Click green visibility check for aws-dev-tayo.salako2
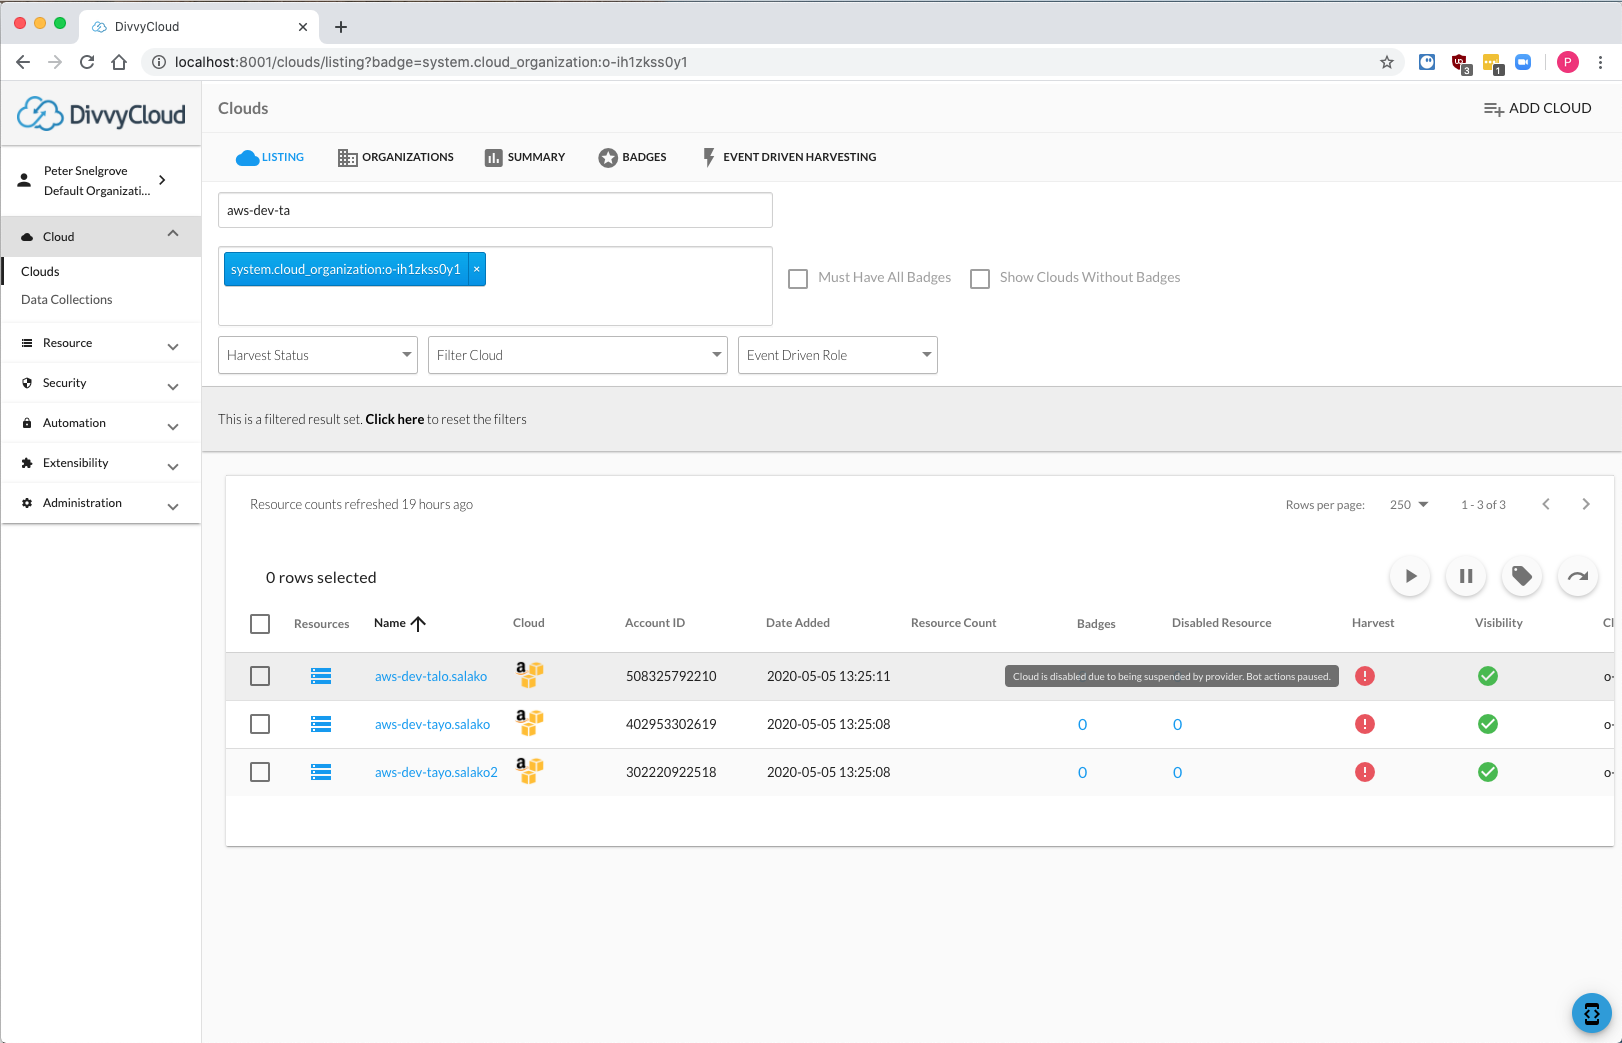The height and width of the screenshot is (1043, 1622). pyautogui.click(x=1488, y=772)
